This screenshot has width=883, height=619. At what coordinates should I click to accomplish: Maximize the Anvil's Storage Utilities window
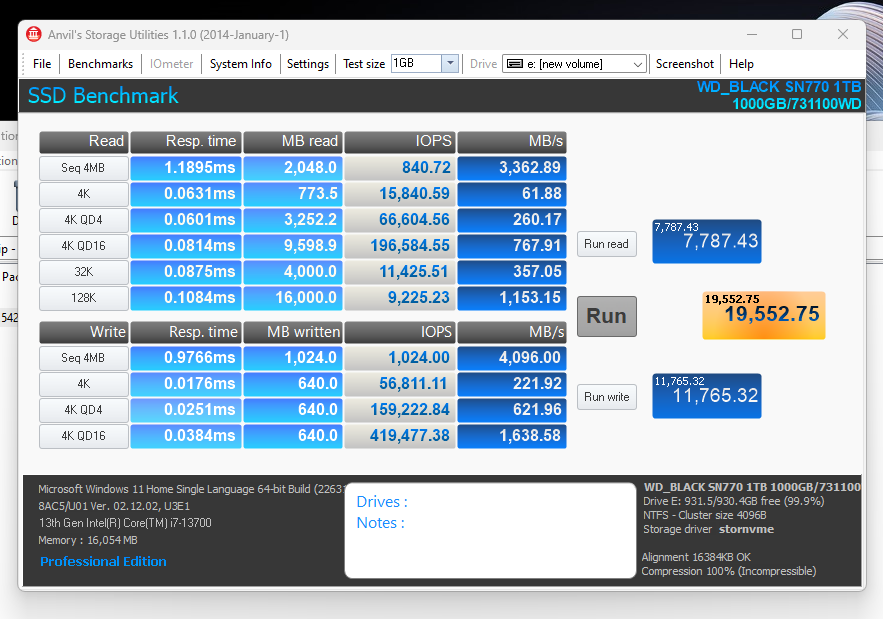pyautogui.click(x=797, y=34)
